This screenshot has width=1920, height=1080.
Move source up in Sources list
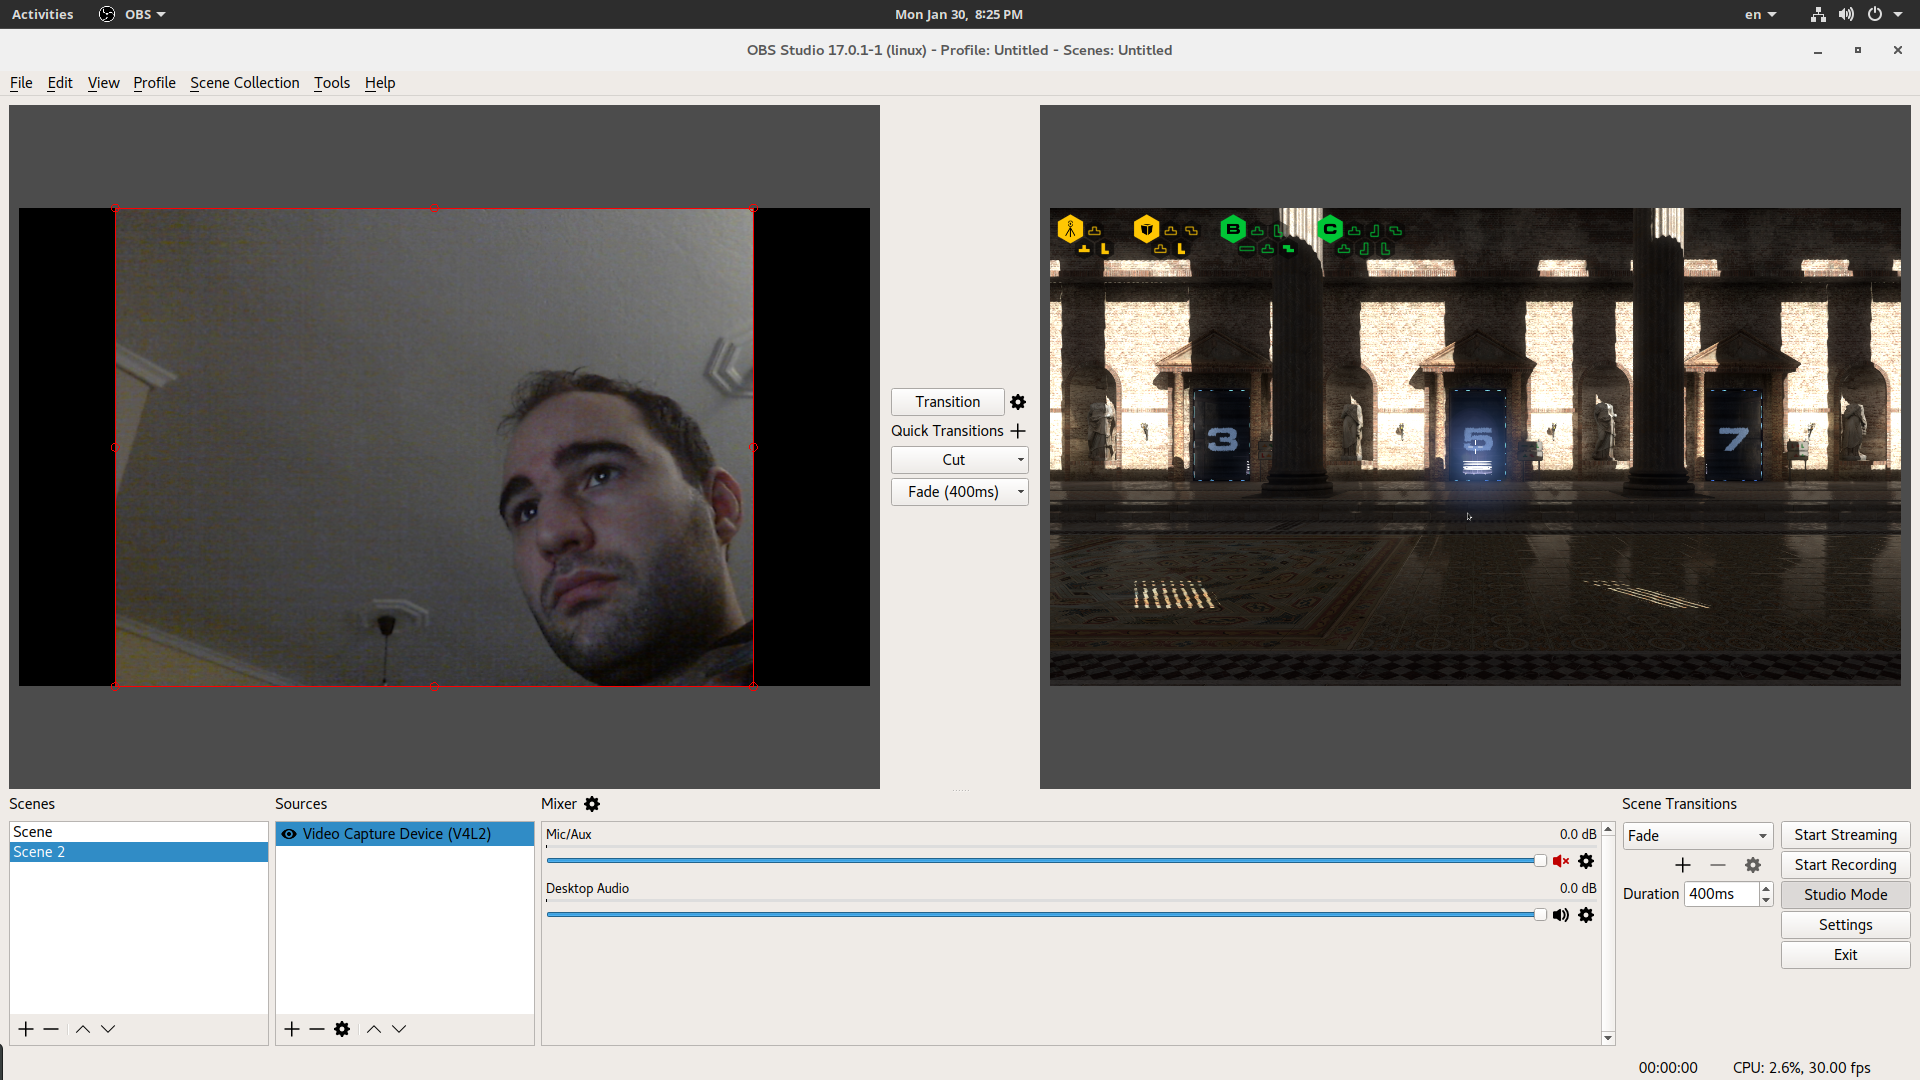point(374,1029)
